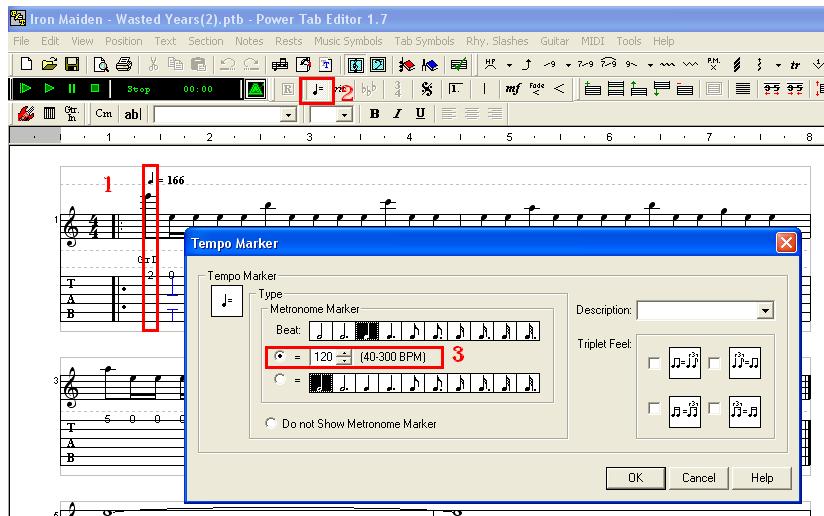Image resolution: width=824 pixels, height=516 pixels.
Task: Select half note in Beat row
Action: tap(320, 331)
